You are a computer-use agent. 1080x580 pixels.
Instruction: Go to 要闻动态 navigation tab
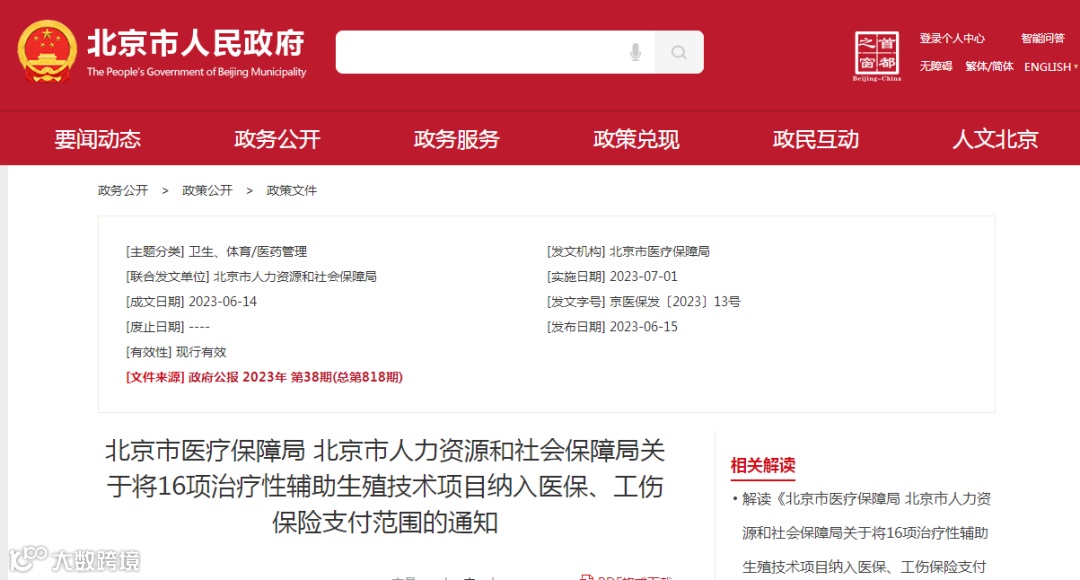click(98, 139)
